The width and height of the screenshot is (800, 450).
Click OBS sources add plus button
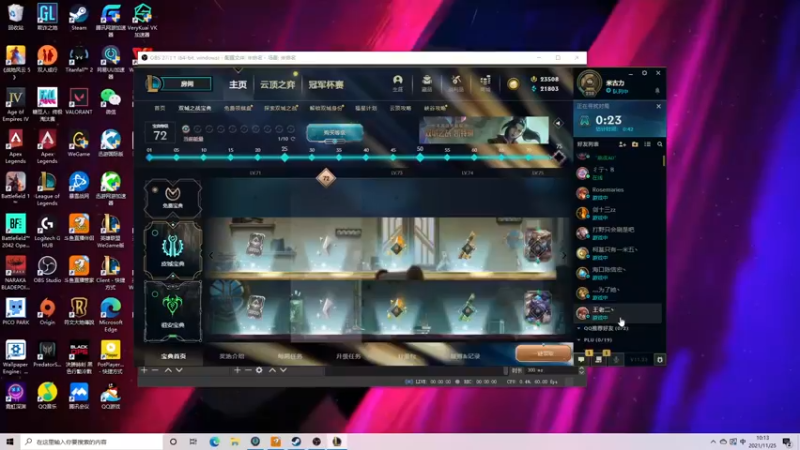237,370
